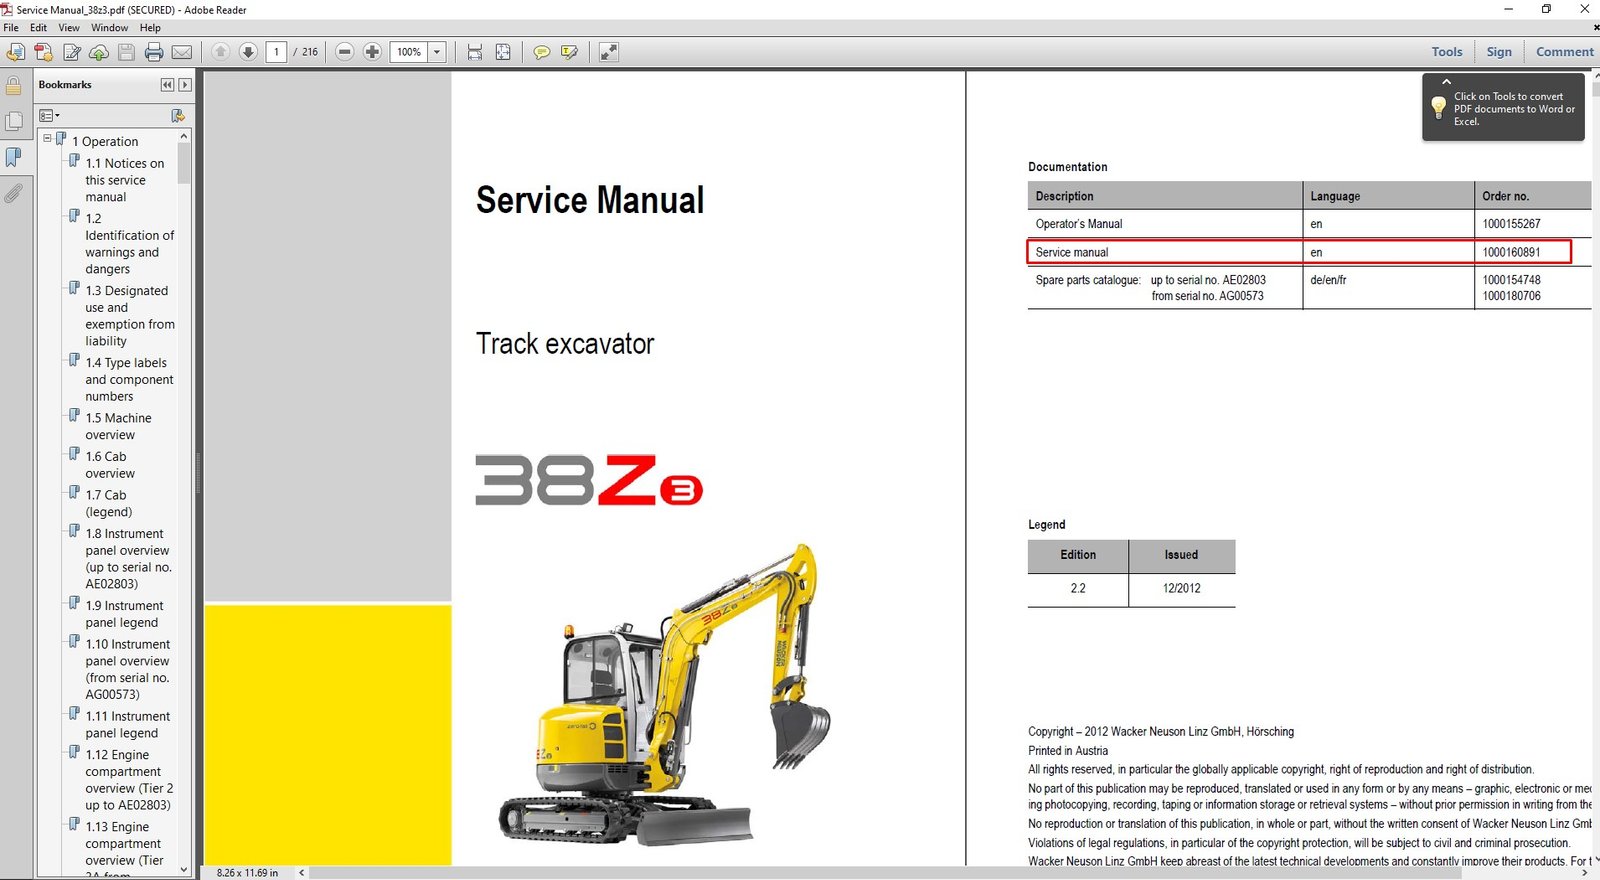Open the Window menu
The image size is (1600, 880).
click(109, 28)
